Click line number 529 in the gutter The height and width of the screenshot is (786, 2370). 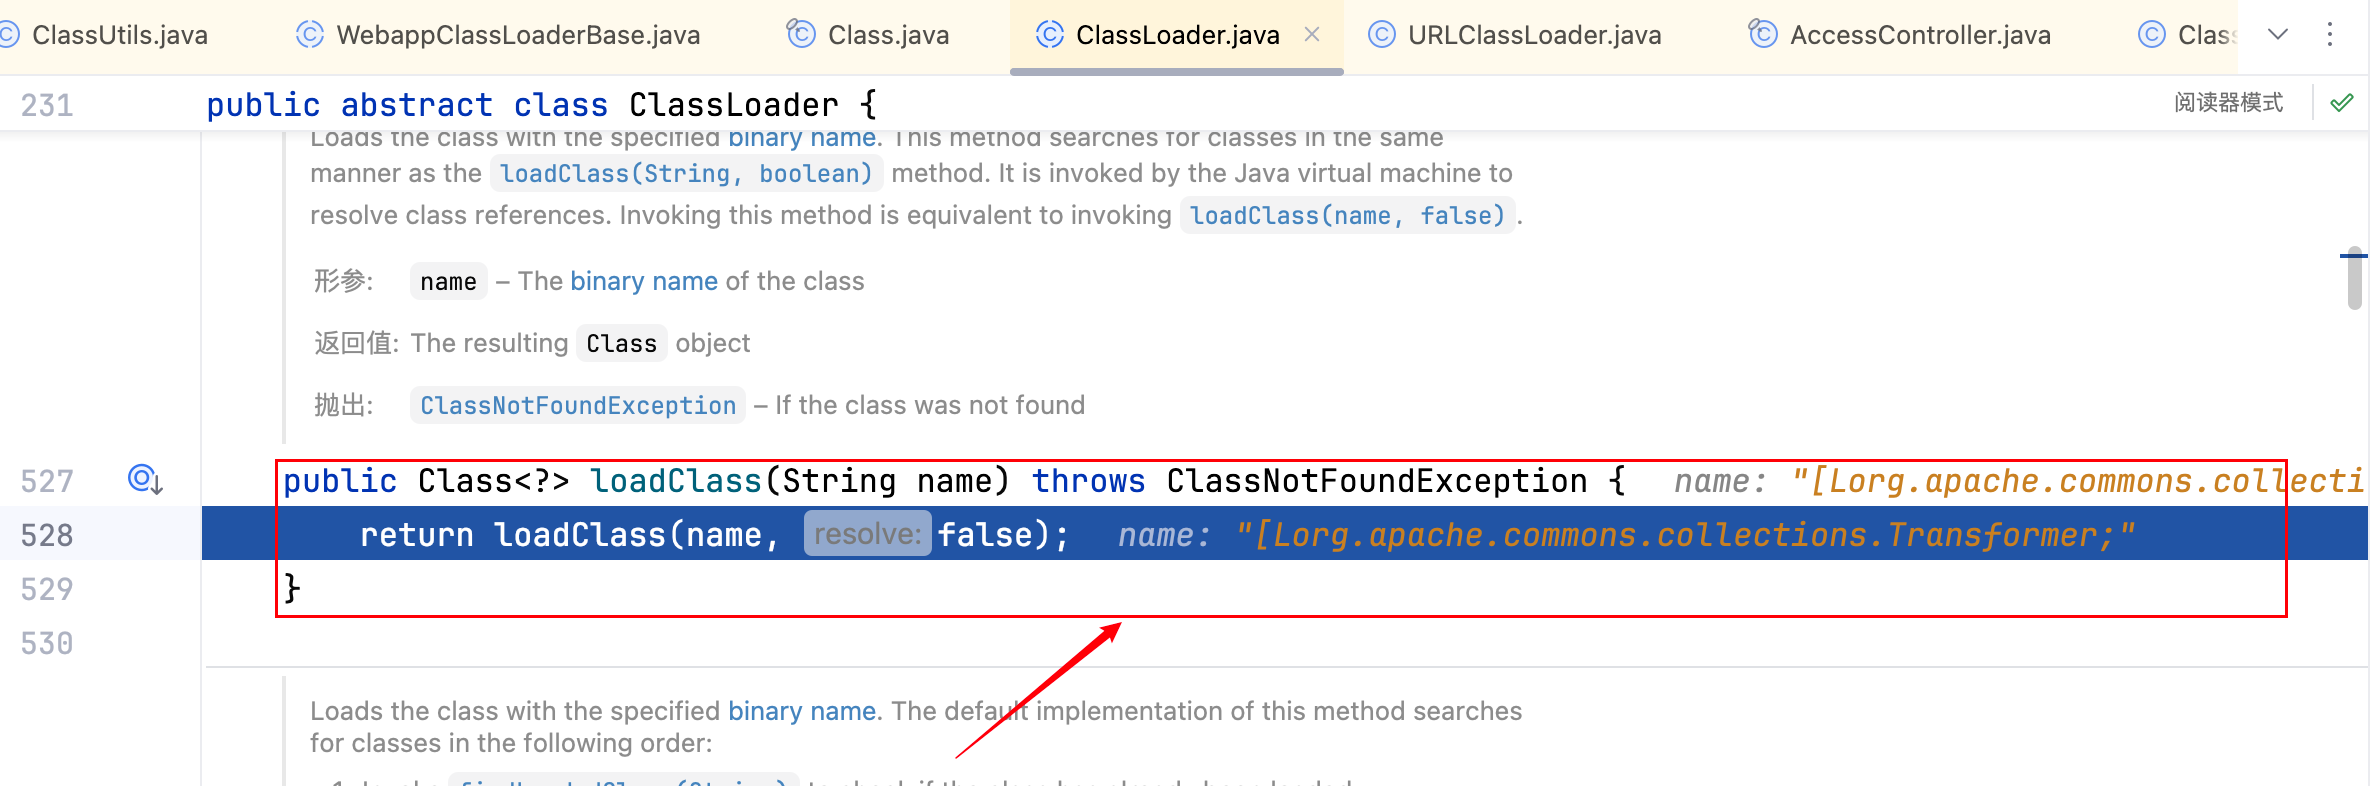[x=47, y=589]
